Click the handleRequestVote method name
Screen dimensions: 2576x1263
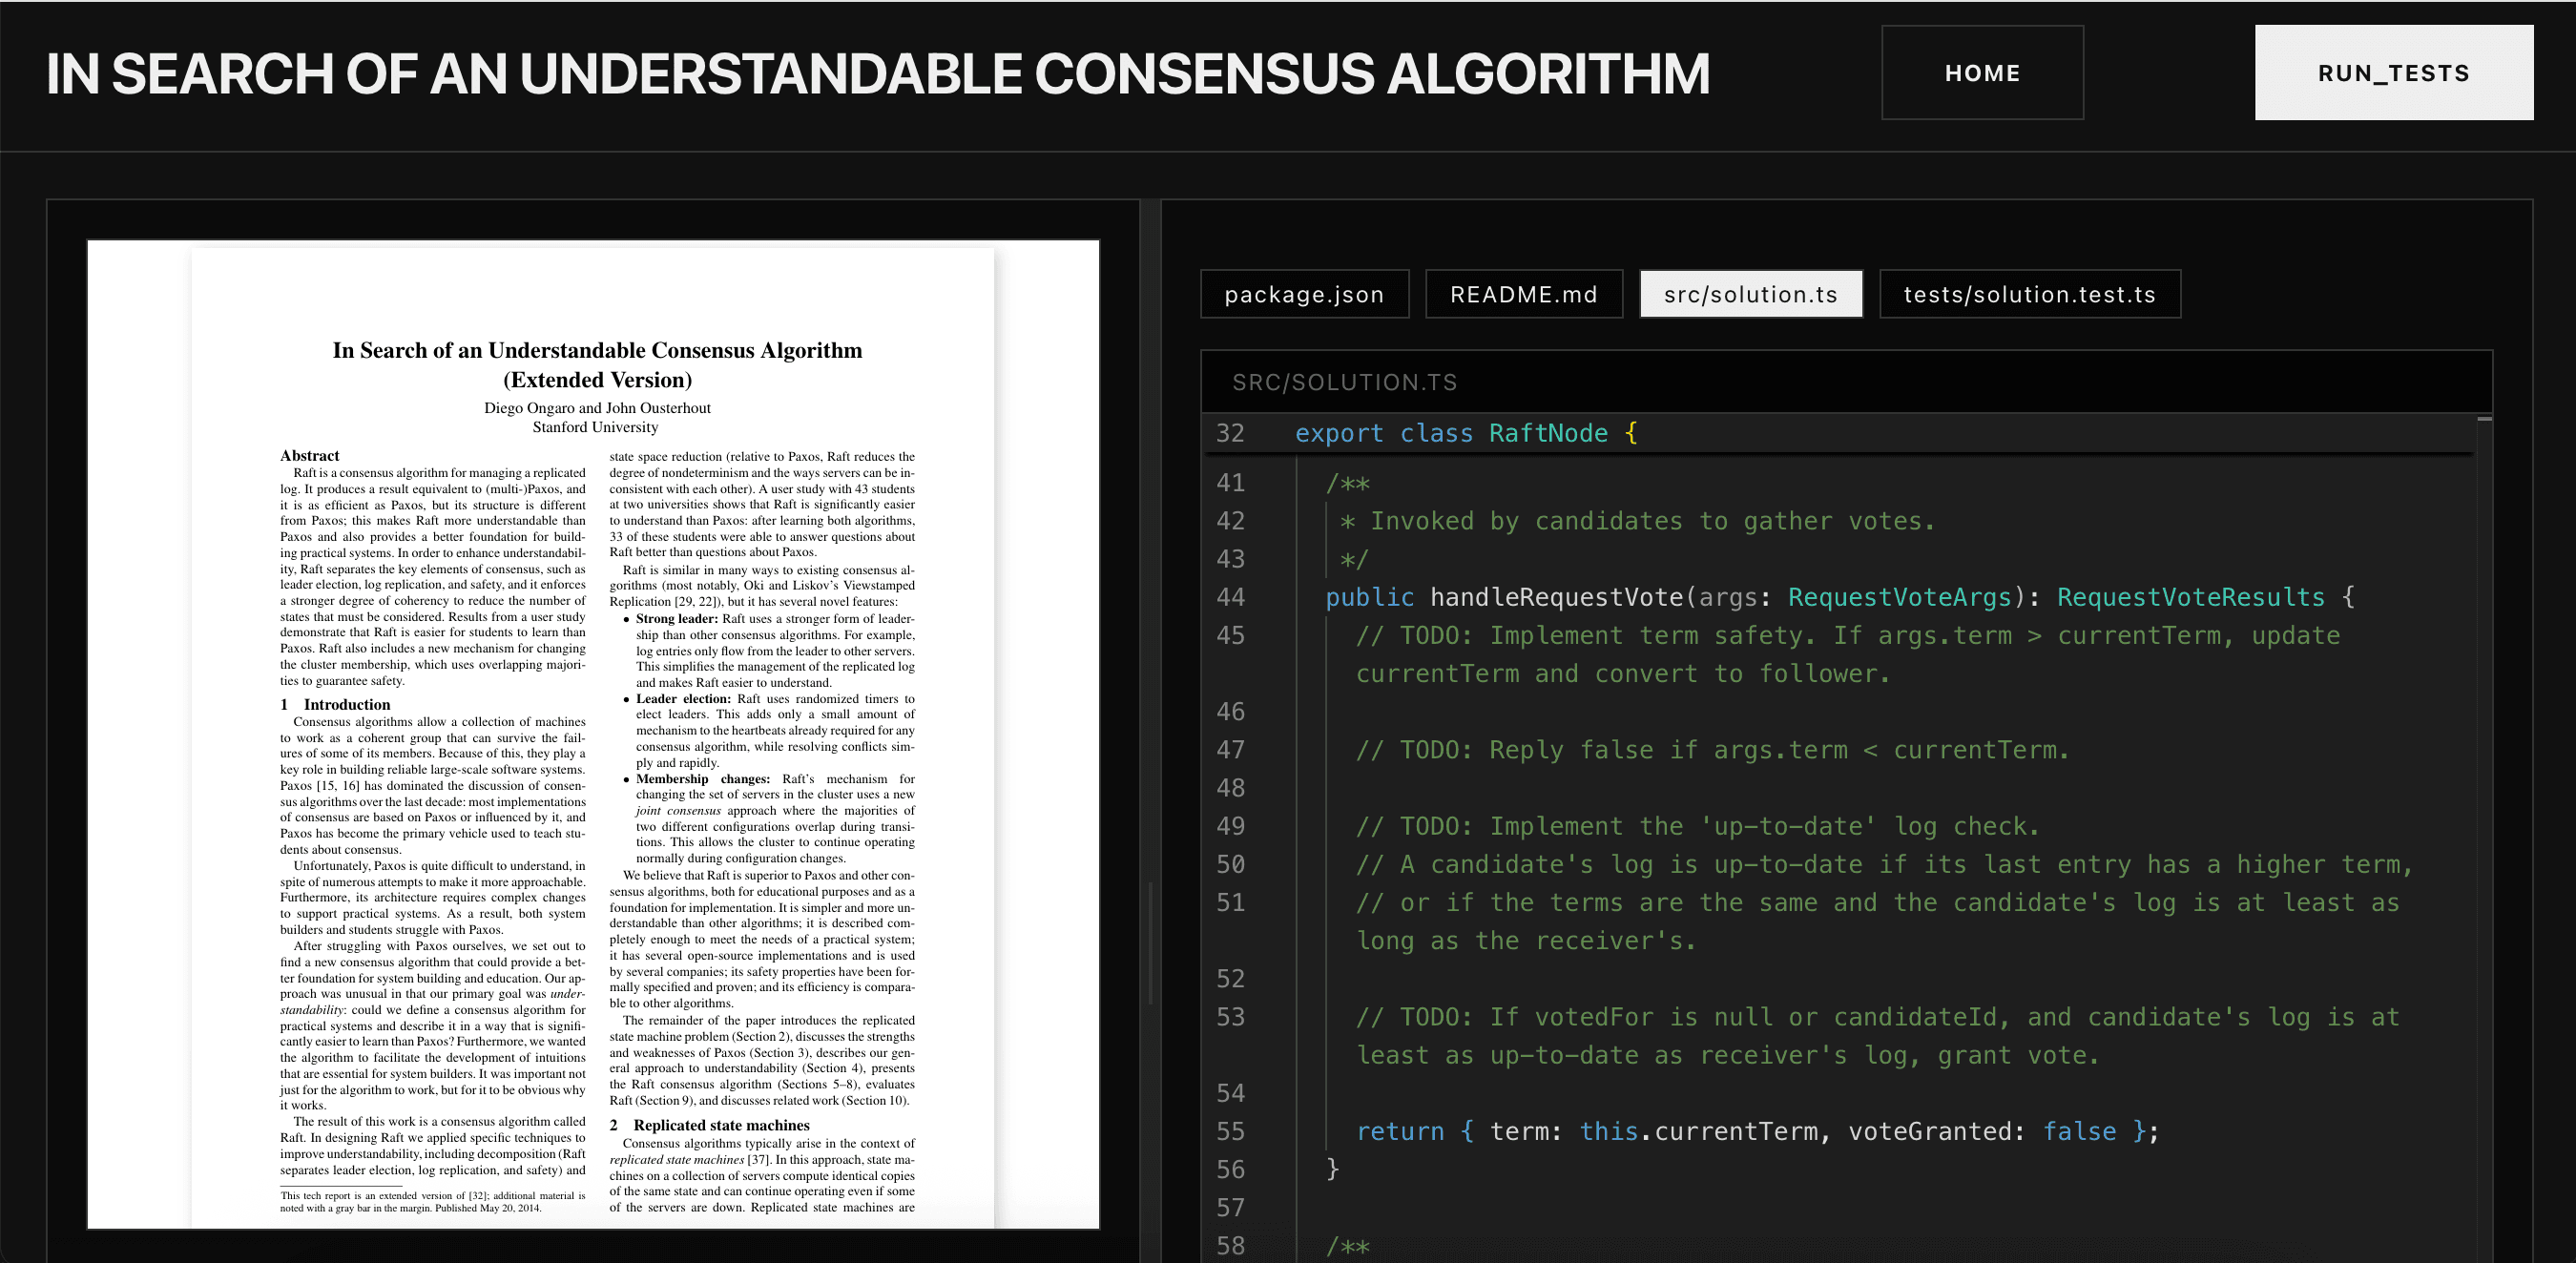coord(1555,597)
